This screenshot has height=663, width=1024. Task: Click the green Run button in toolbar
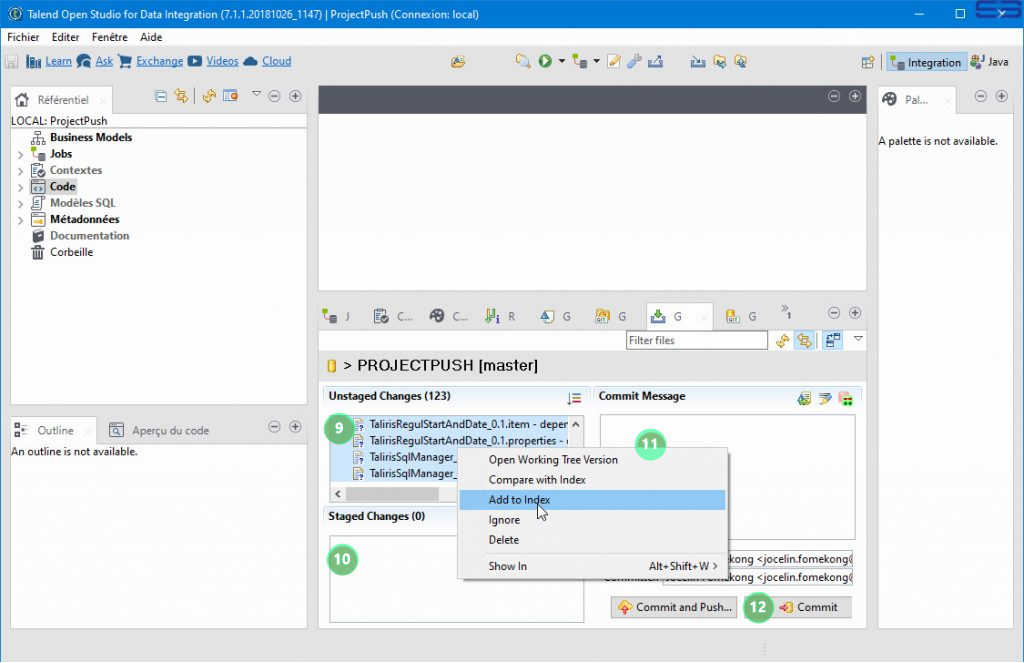point(545,61)
